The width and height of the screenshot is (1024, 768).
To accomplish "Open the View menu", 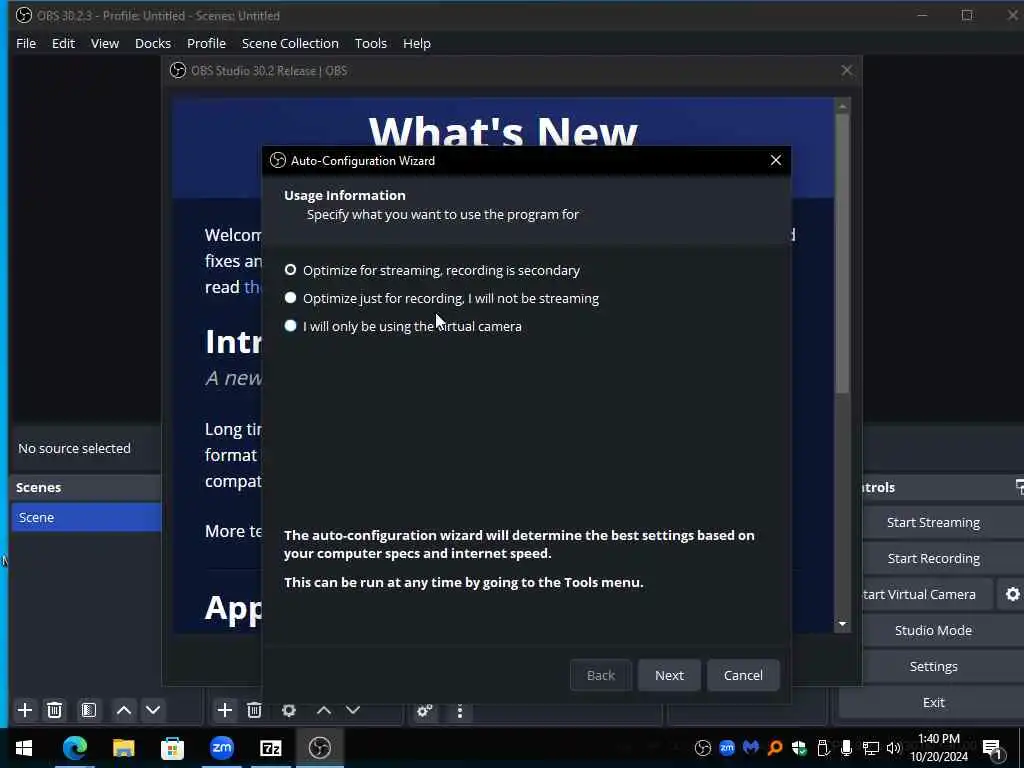I will tap(104, 43).
